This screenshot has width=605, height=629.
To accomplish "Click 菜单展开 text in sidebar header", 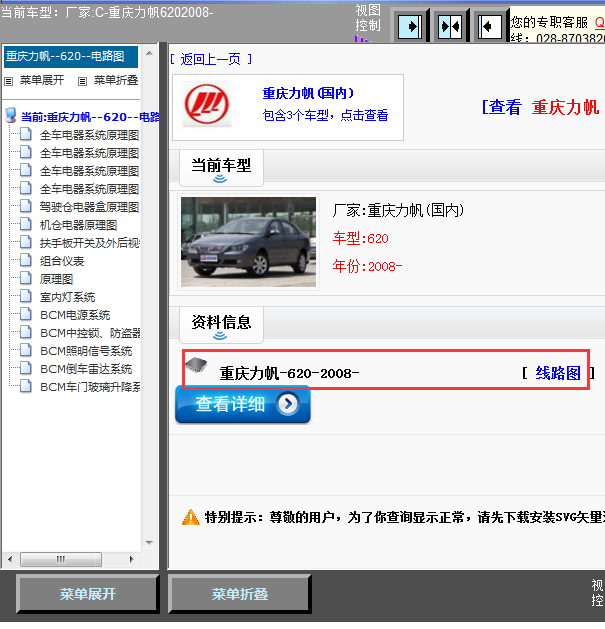I will [x=42, y=80].
